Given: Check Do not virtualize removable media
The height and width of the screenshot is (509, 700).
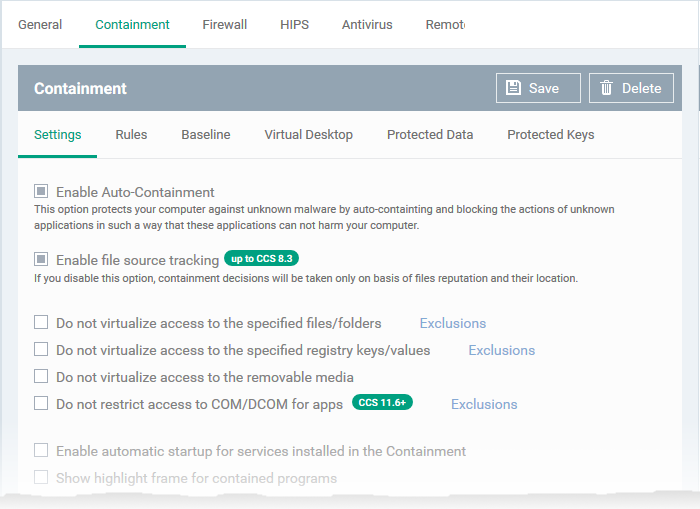Looking at the screenshot, I should (41, 376).
